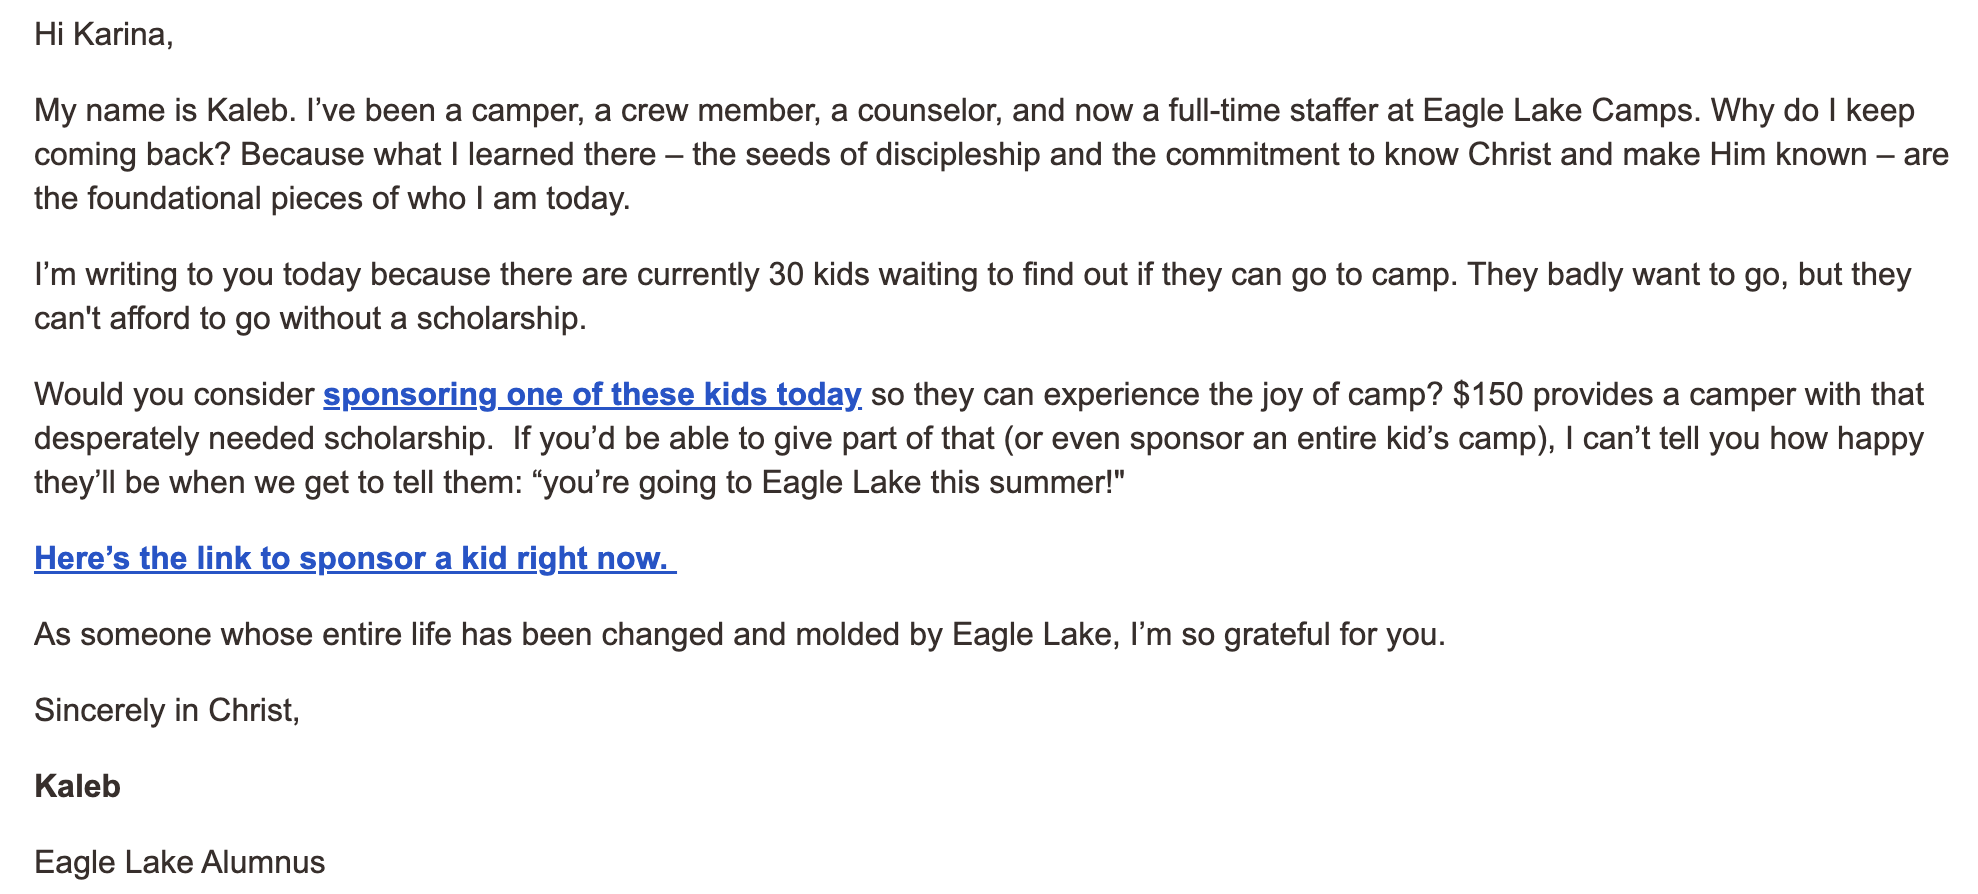Image resolution: width=1978 pixels, height=894 pixels.
Task: Click the 'Sincerely in Christ,' closing line
Action: (166, 711)
